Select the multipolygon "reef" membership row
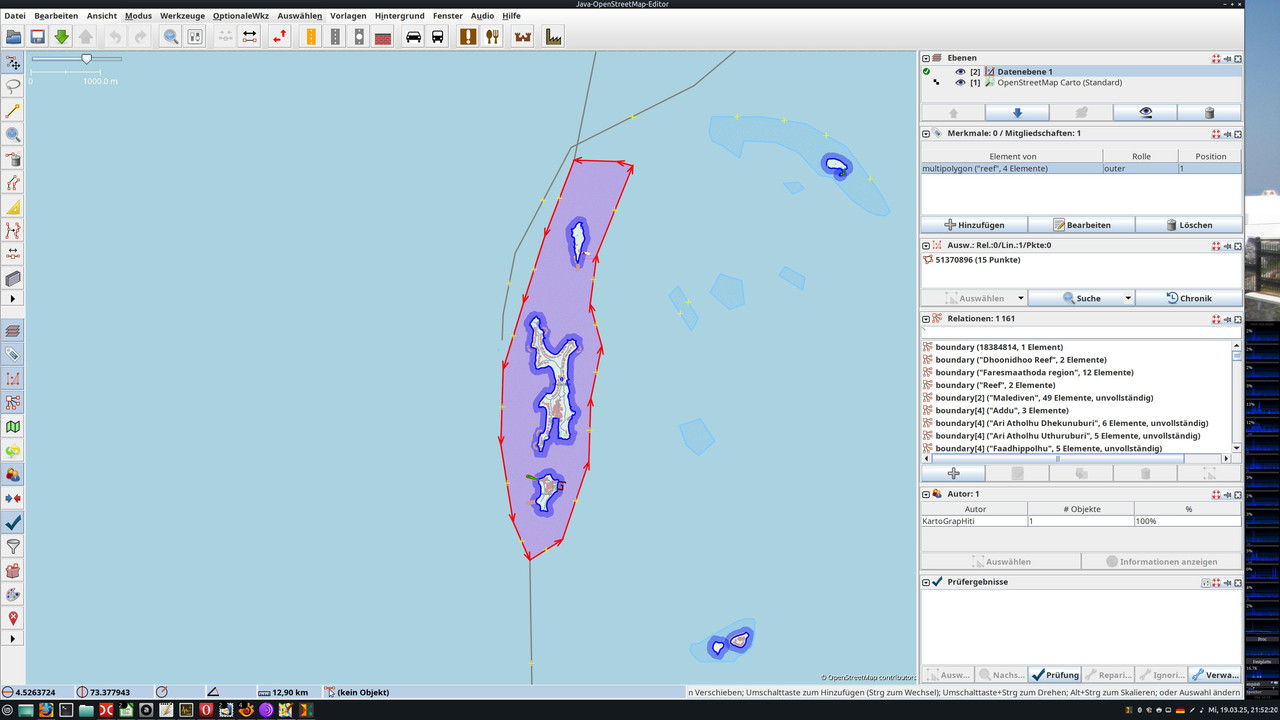 [1081, 169]
